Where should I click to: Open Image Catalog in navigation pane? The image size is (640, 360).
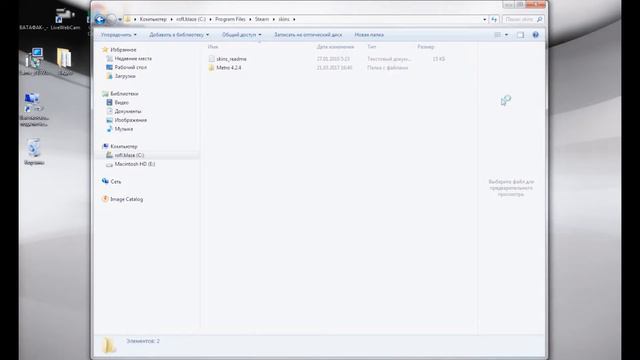[127, 199]
